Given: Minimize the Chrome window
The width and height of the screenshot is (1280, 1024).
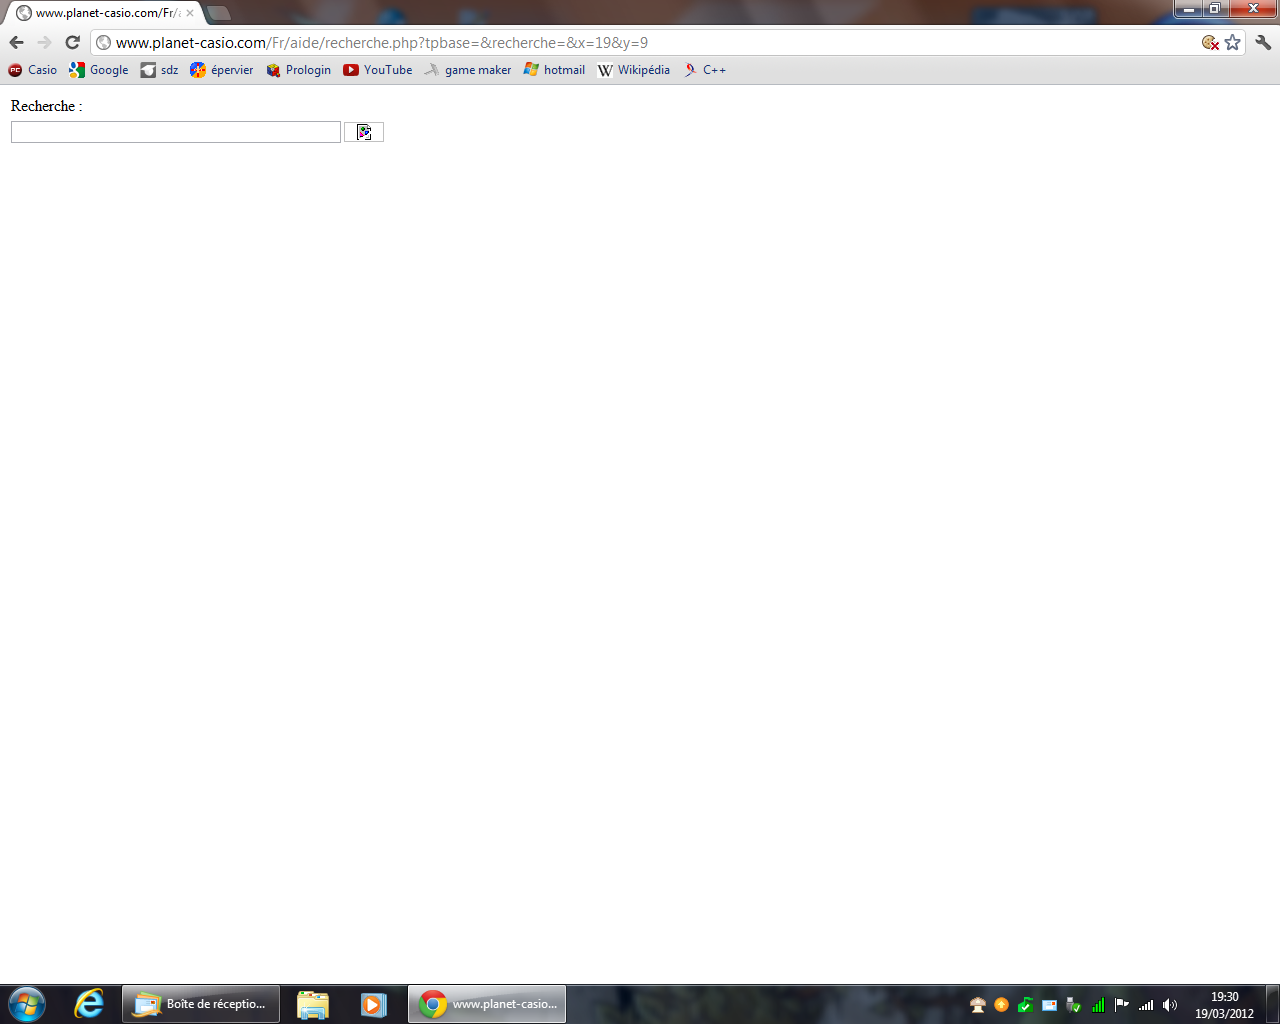Looking at the screenshot, I should point(1188,8).
